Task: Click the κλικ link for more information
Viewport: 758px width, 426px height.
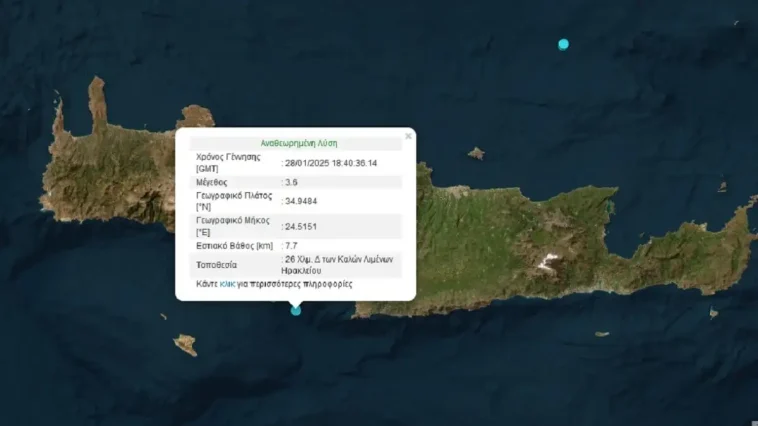Action: click(x=230, y=284)
